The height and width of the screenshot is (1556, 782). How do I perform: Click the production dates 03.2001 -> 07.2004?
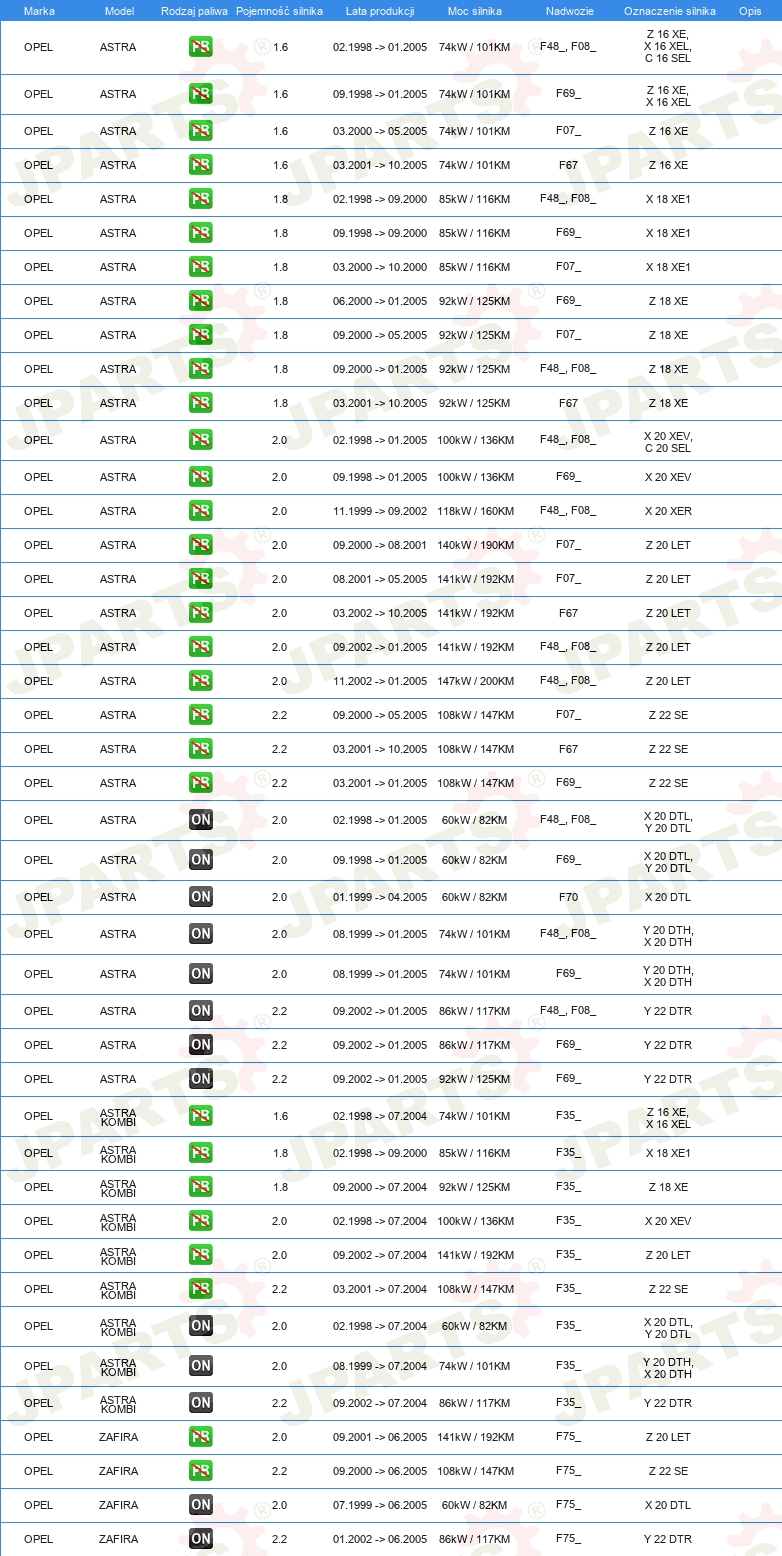[x=380, y=1289]
